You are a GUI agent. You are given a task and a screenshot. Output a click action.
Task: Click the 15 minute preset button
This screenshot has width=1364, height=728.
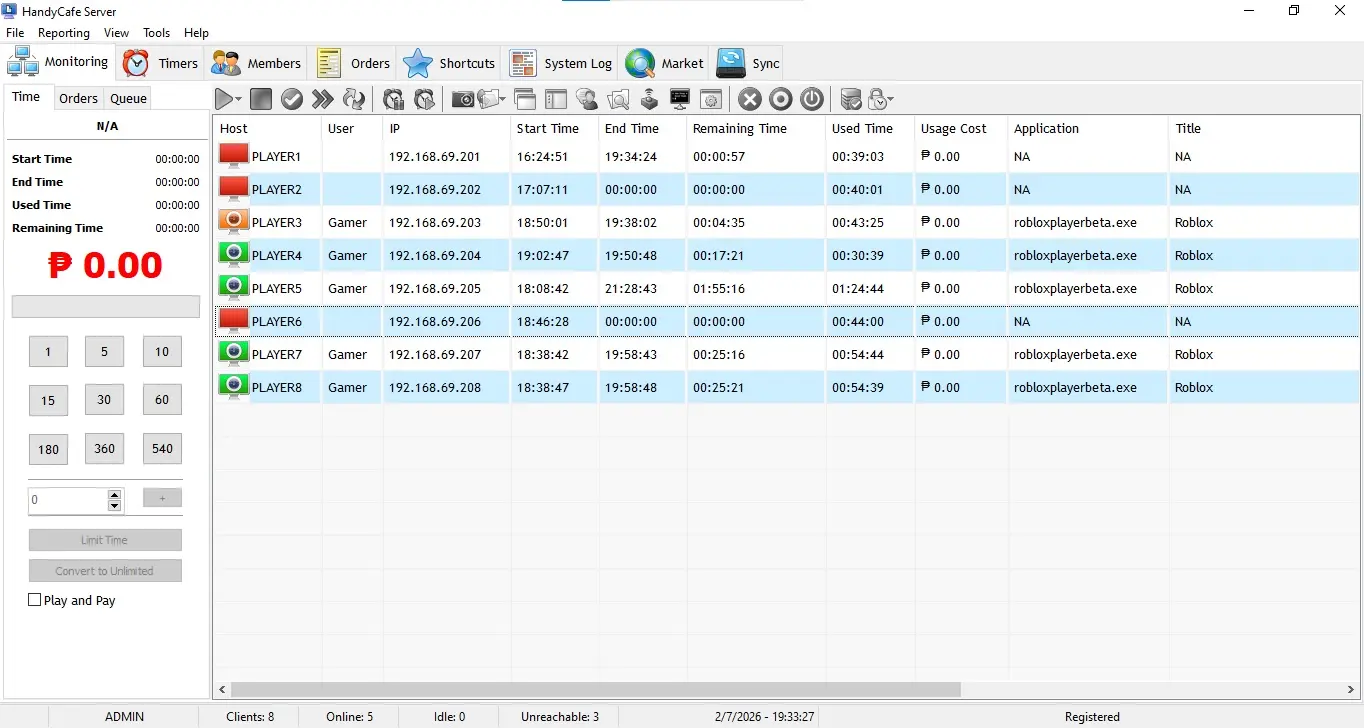pos(48,401)
